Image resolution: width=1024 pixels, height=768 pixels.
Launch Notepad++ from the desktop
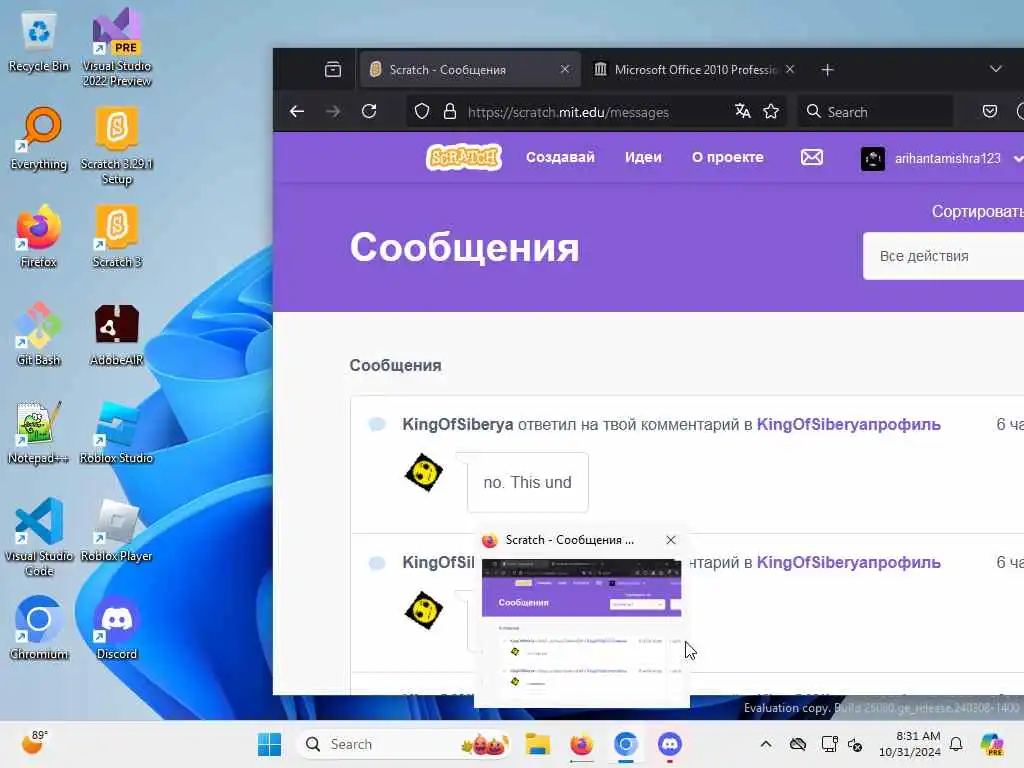coord(39,432)
